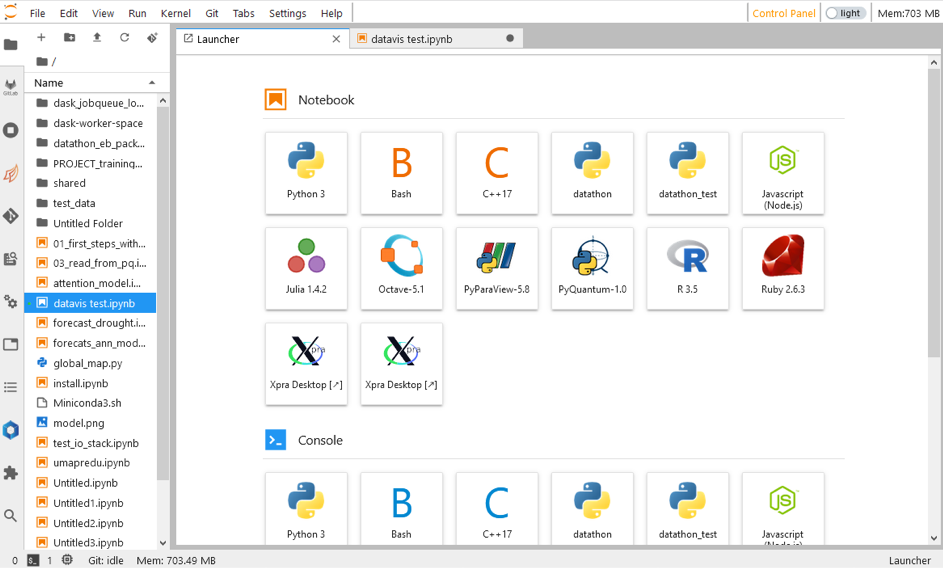Launch a PyParaView-5.8 notebook

(x=497, y=268)
